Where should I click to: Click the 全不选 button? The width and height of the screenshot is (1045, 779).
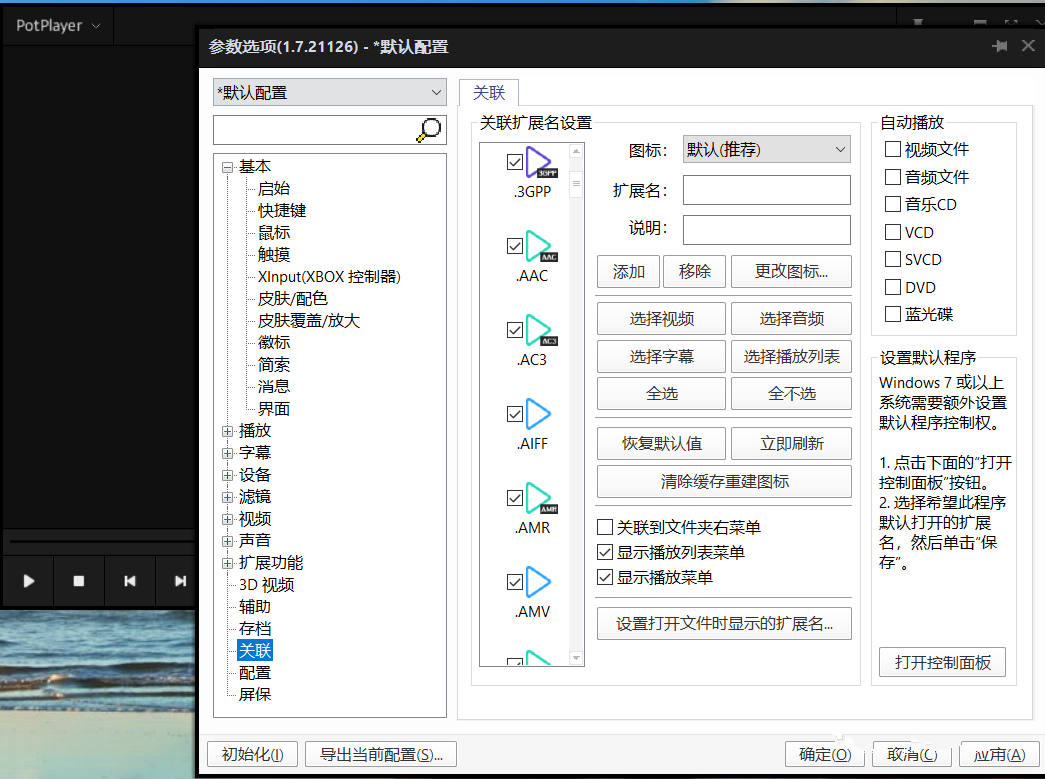[x=791, y=394]
